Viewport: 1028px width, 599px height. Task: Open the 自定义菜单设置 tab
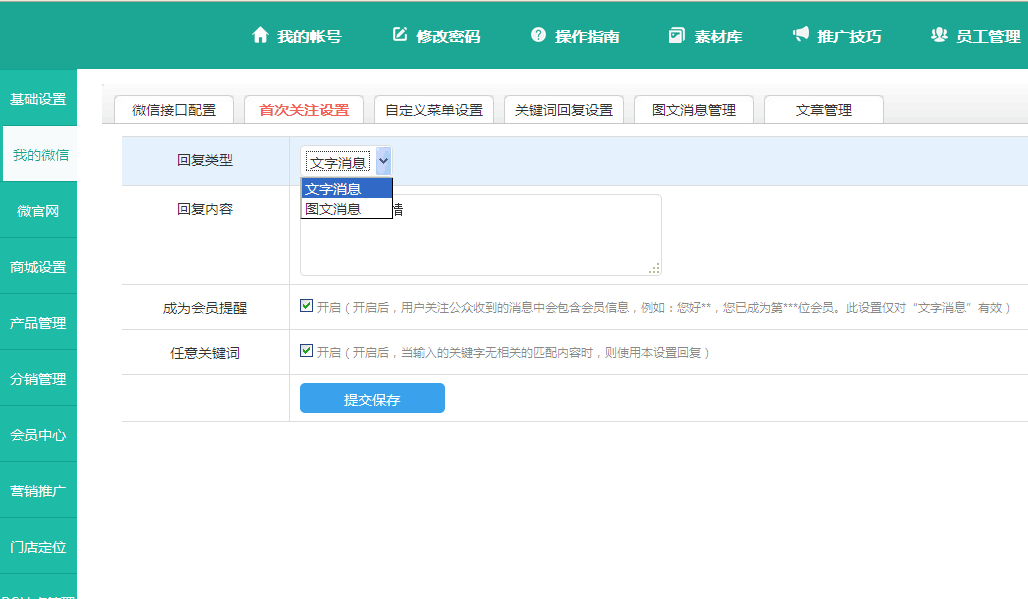tap(434, 110)
